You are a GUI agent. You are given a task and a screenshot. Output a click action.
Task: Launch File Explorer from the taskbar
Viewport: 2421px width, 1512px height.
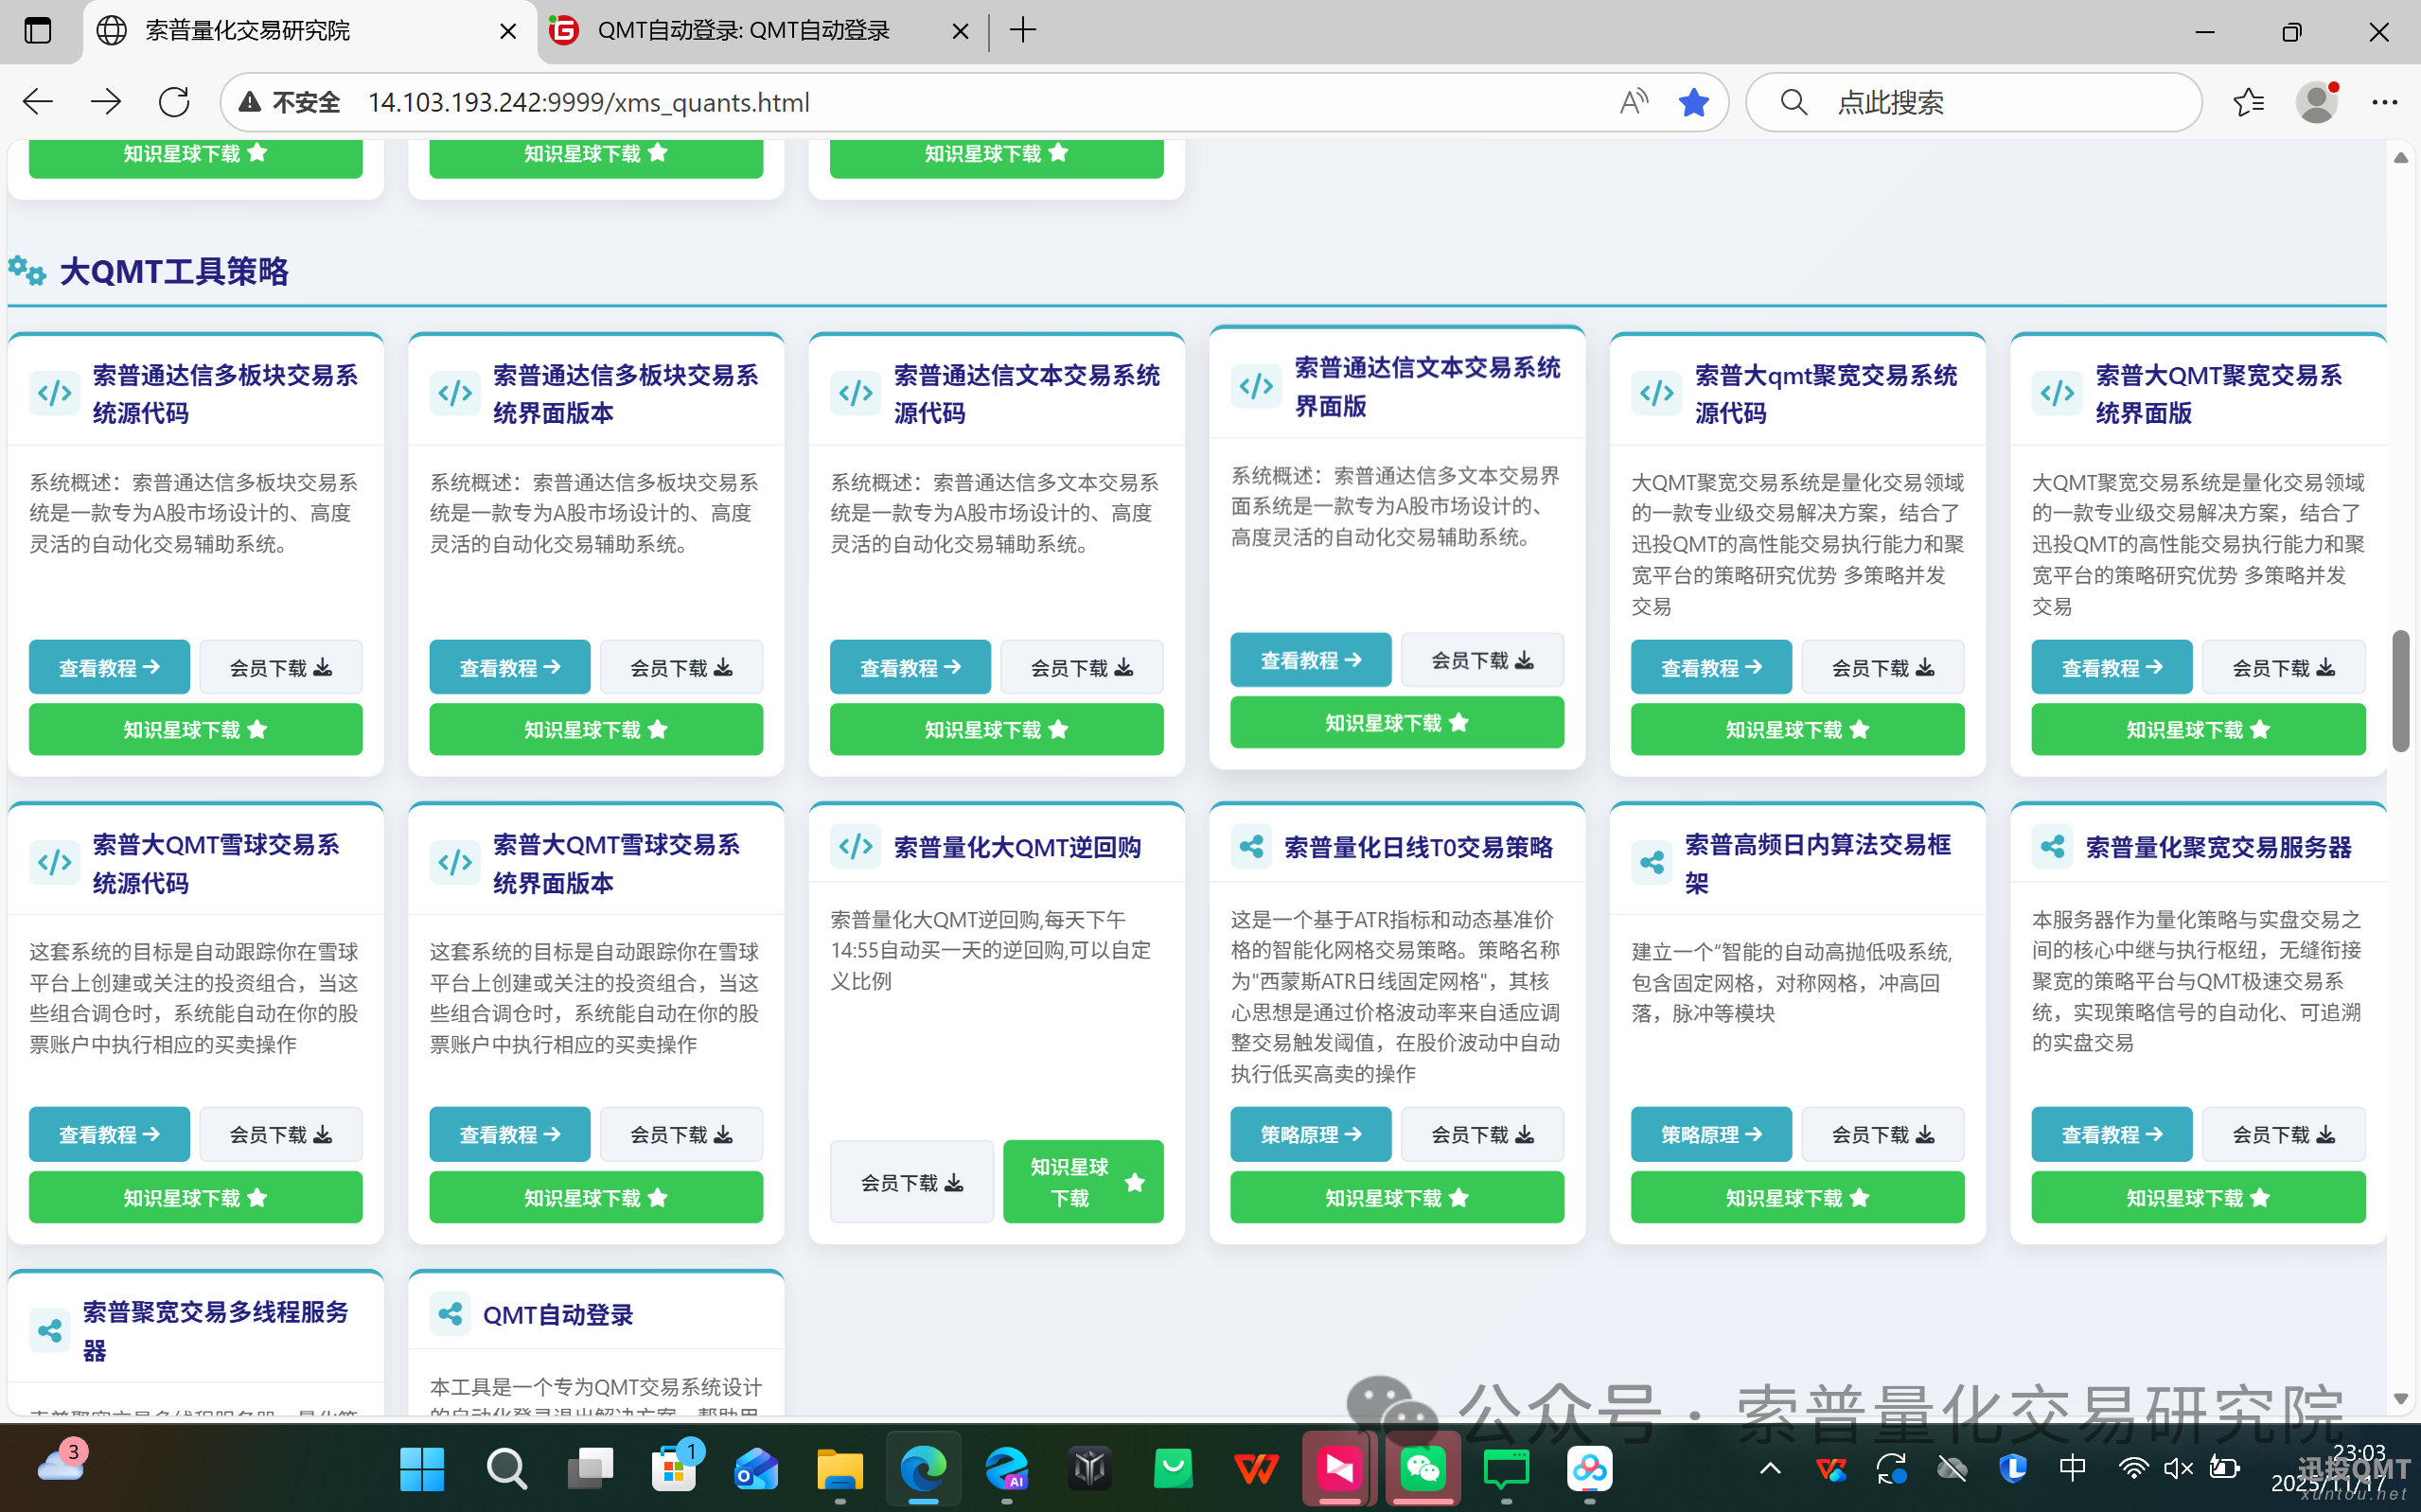coord(840,1468)
